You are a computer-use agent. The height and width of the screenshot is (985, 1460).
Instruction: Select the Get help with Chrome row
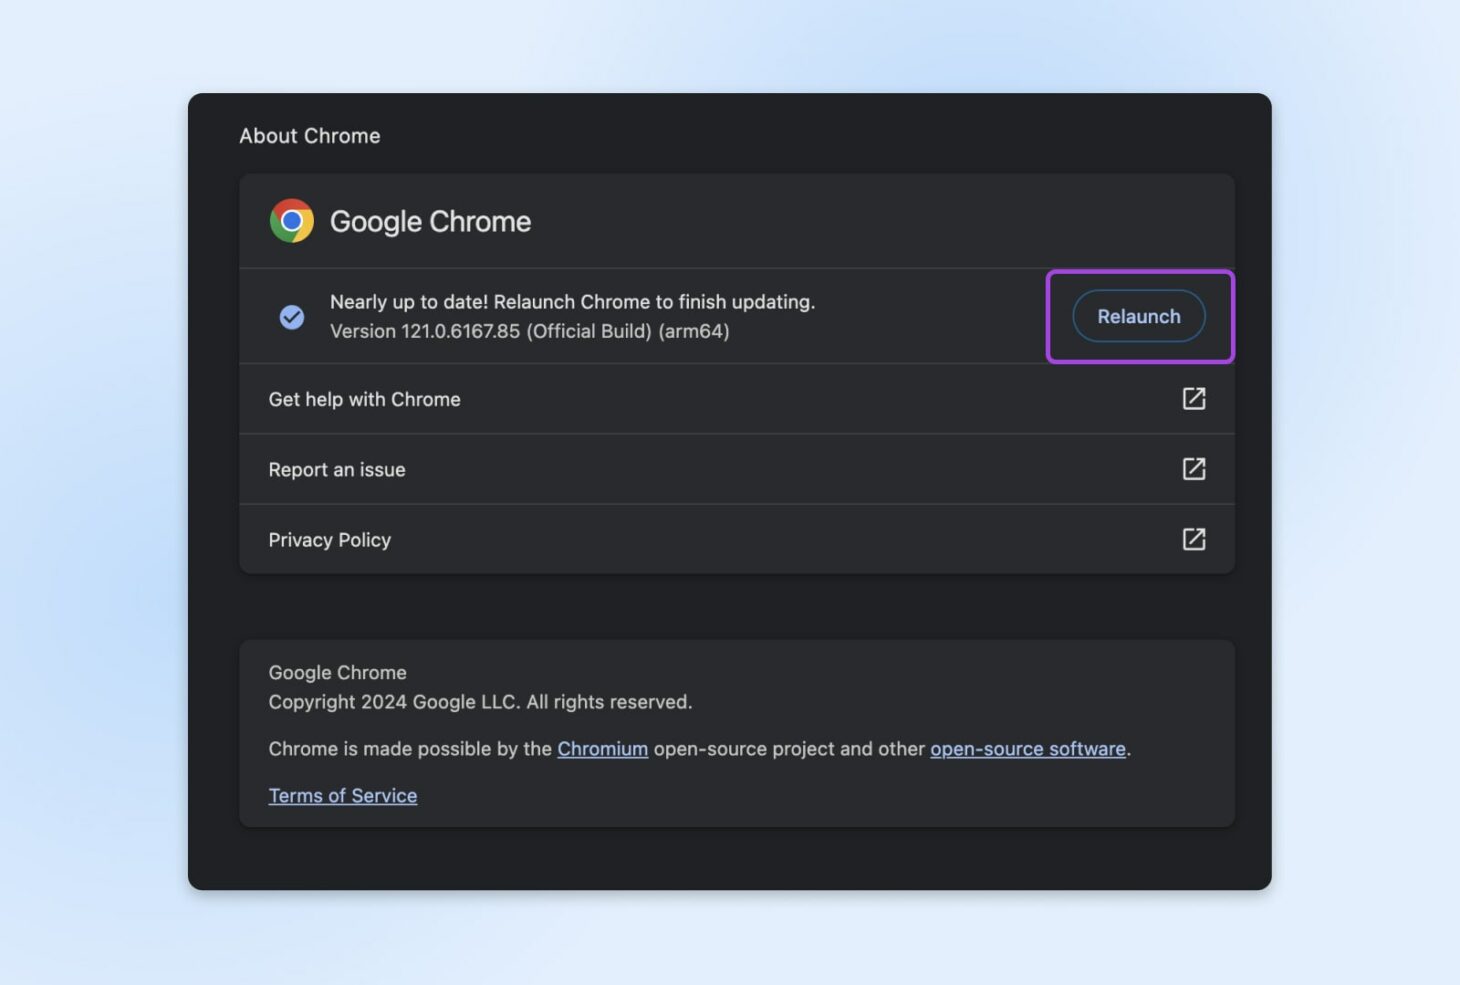(364, 398)
